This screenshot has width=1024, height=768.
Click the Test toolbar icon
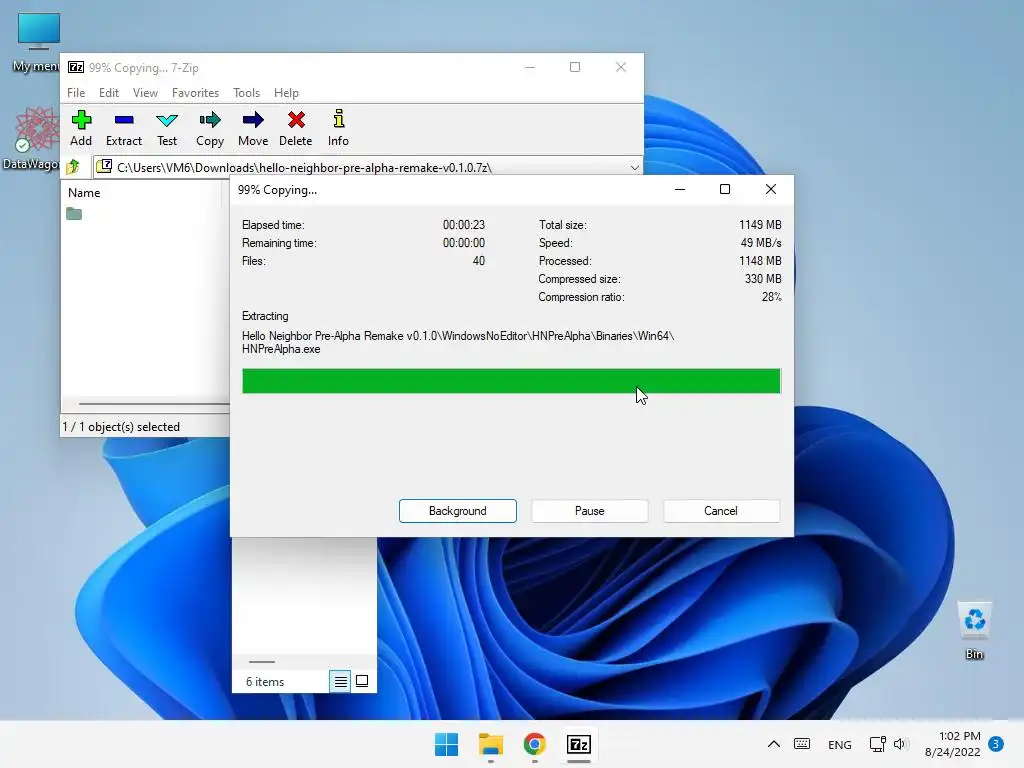167,128
